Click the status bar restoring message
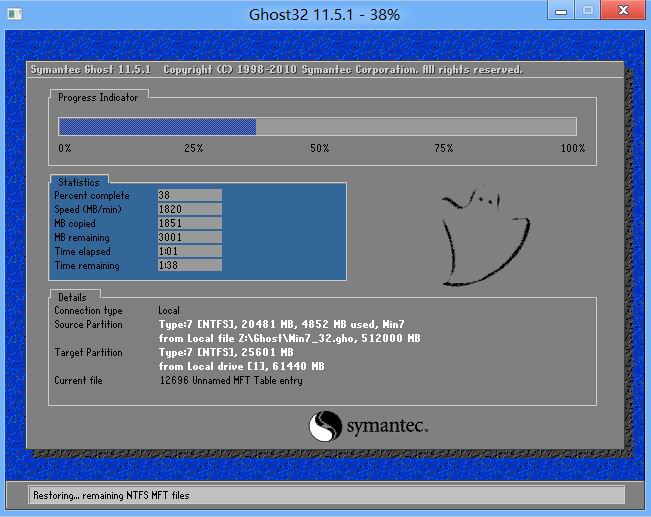Image resolution: width=651 pixels, height=517 pixels. 110,495
